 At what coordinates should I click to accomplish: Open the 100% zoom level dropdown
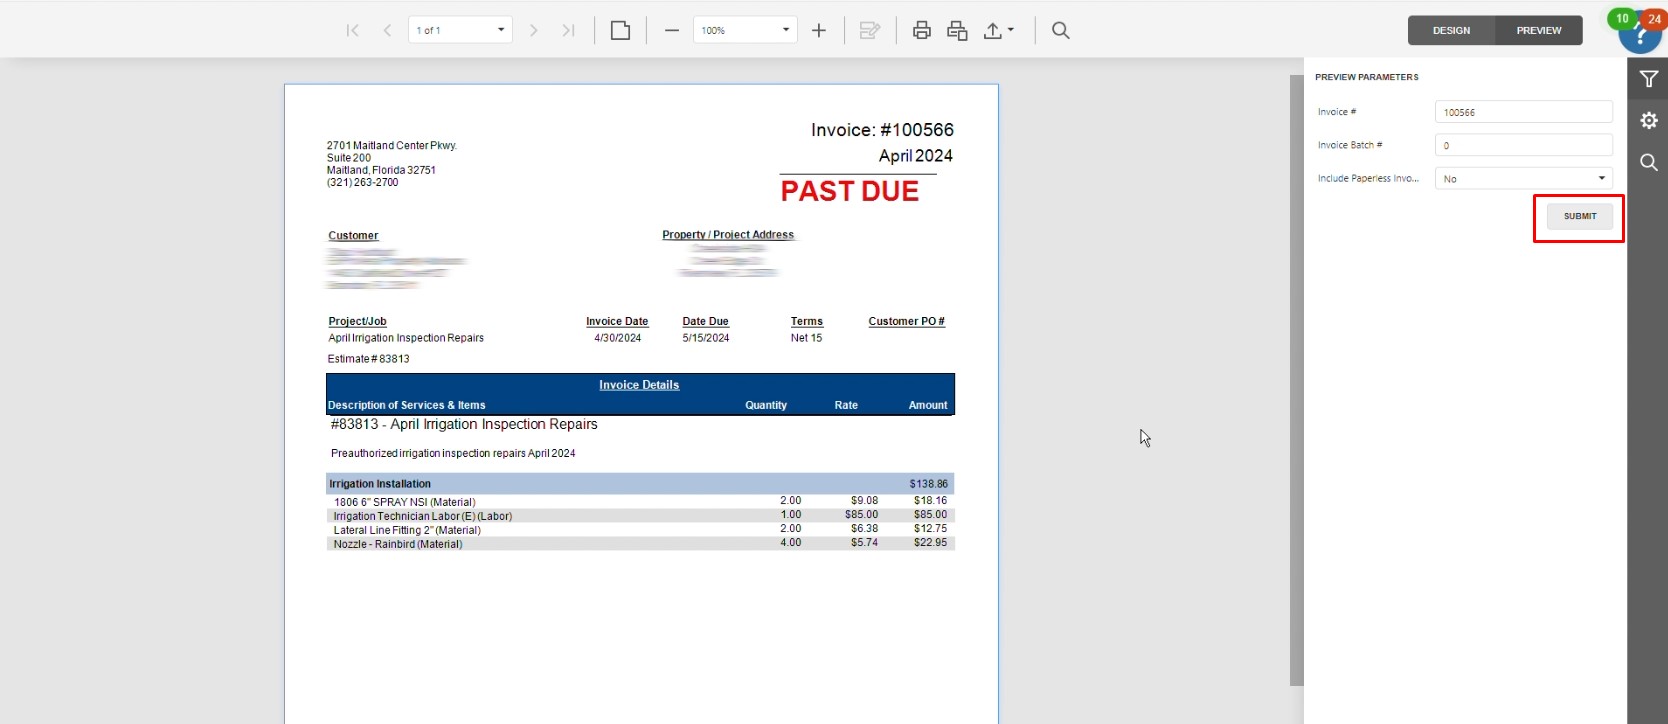click(x=746, y=30)
